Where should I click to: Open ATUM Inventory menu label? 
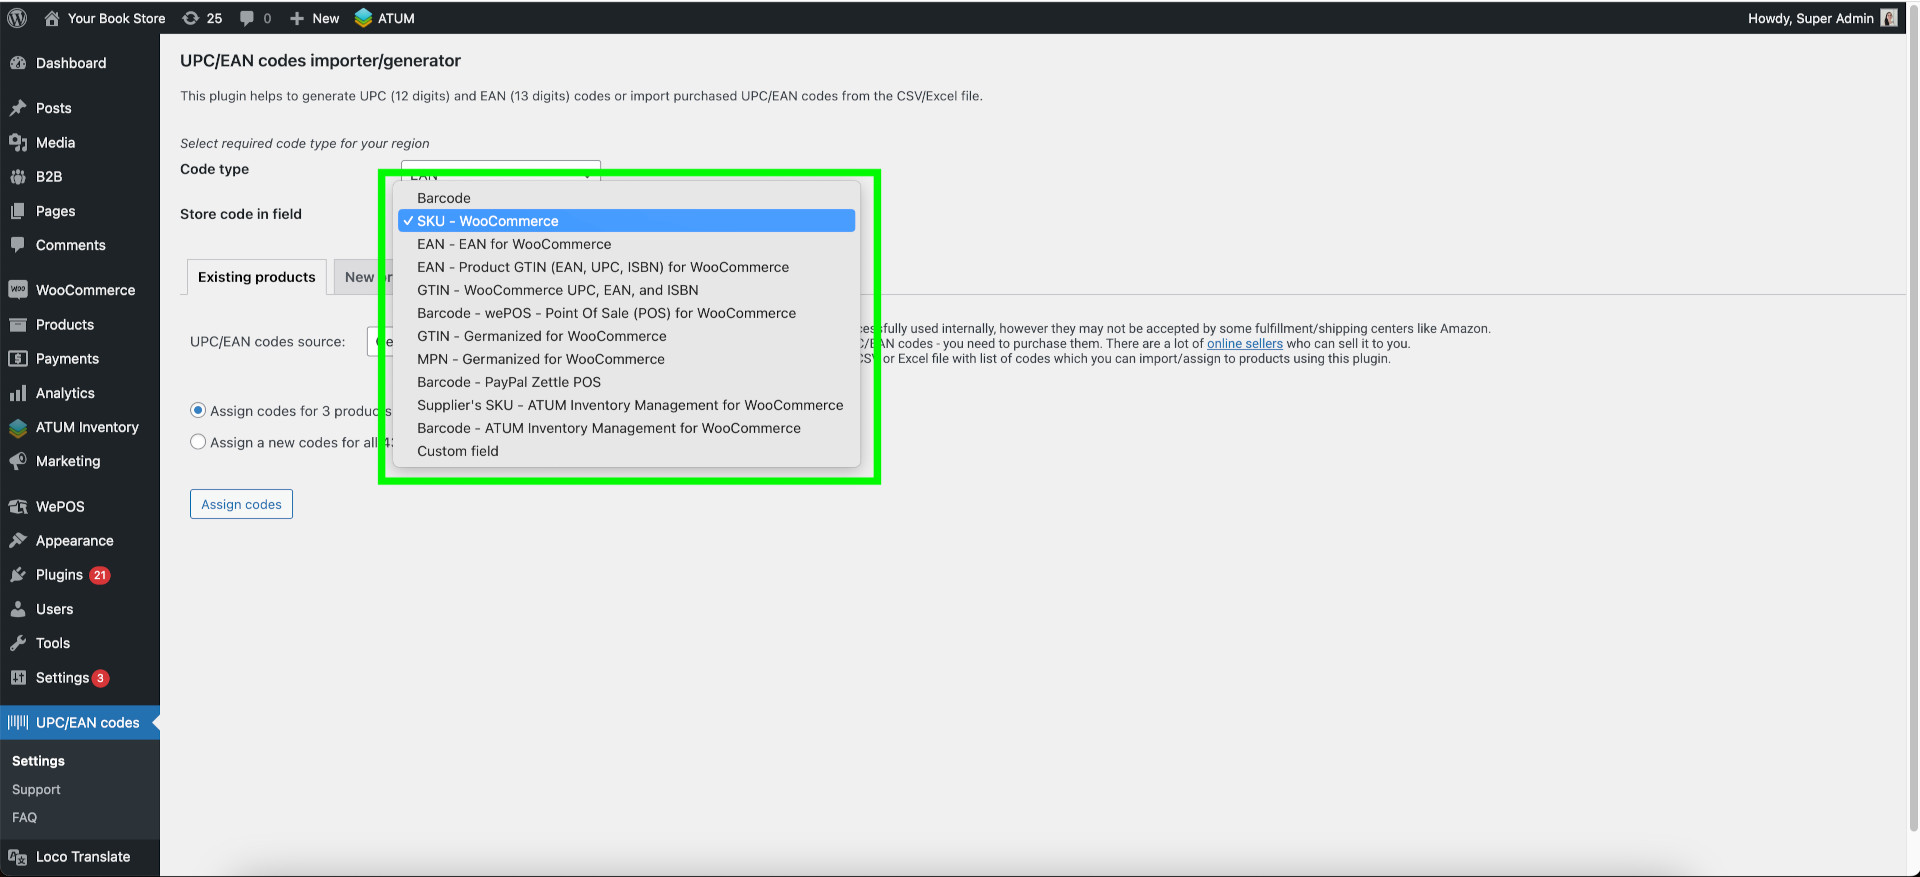87,427
